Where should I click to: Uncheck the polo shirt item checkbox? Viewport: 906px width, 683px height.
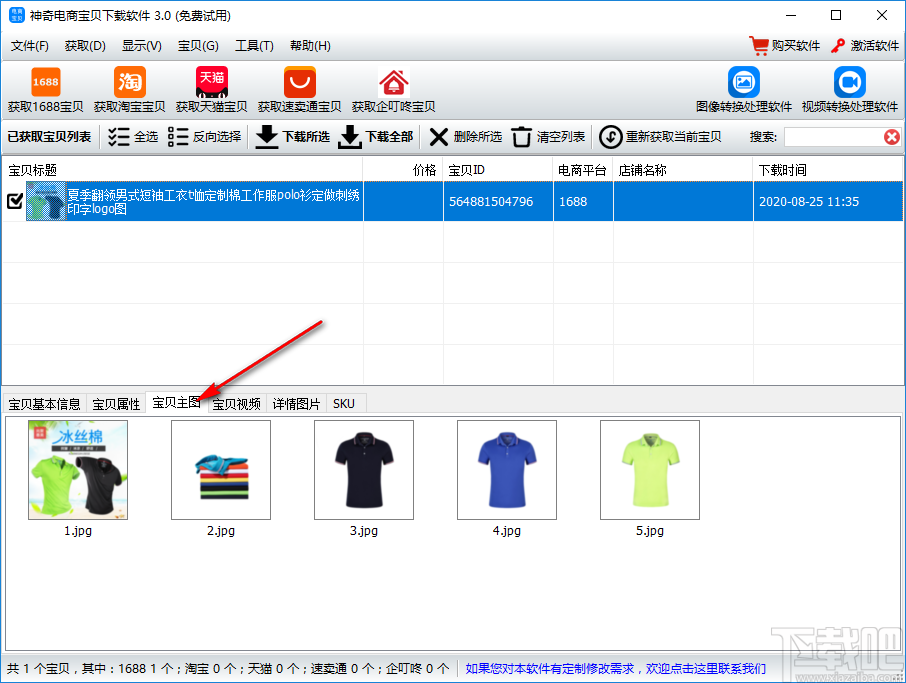14,201
